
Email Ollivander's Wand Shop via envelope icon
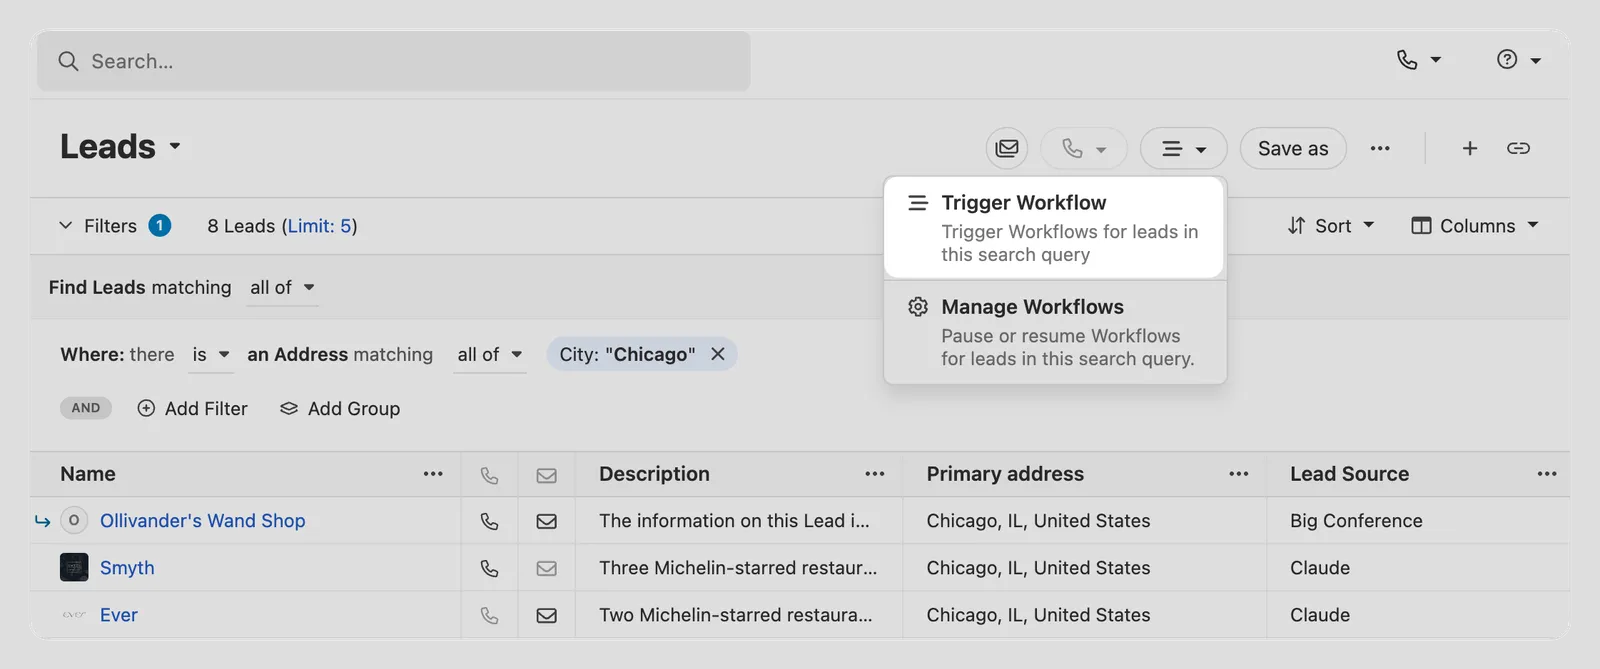coord(546,521)
